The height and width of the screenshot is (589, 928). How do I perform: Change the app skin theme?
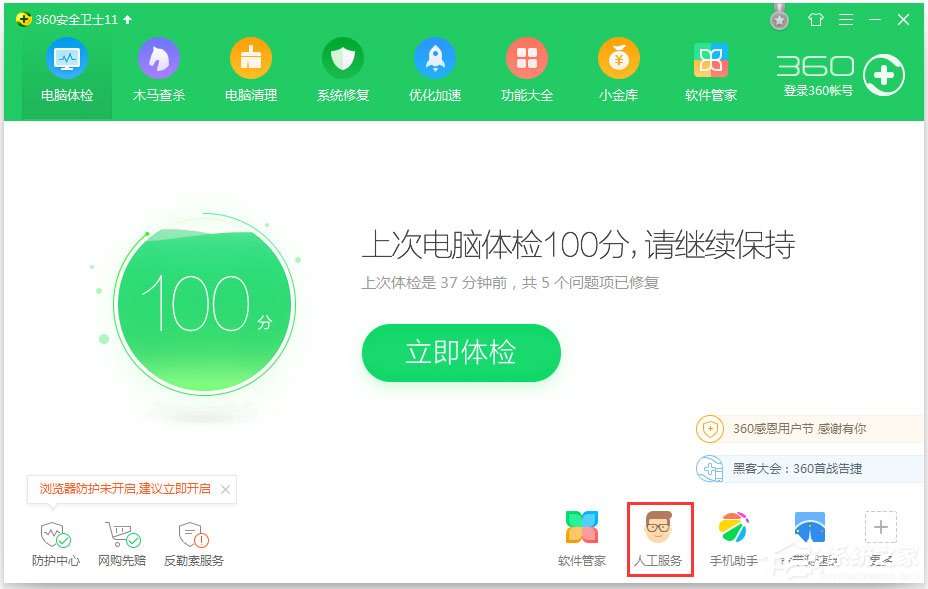(x=815, y=18)
